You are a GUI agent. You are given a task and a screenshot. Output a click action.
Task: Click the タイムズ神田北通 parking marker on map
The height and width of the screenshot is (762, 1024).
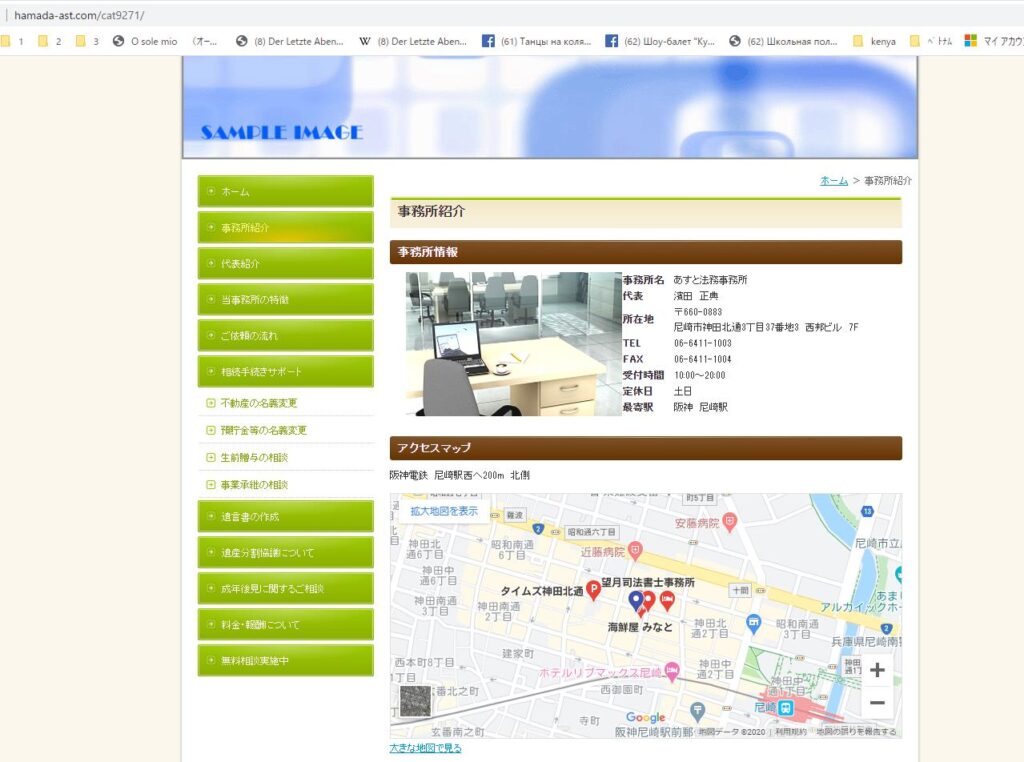tap(592, 590)
